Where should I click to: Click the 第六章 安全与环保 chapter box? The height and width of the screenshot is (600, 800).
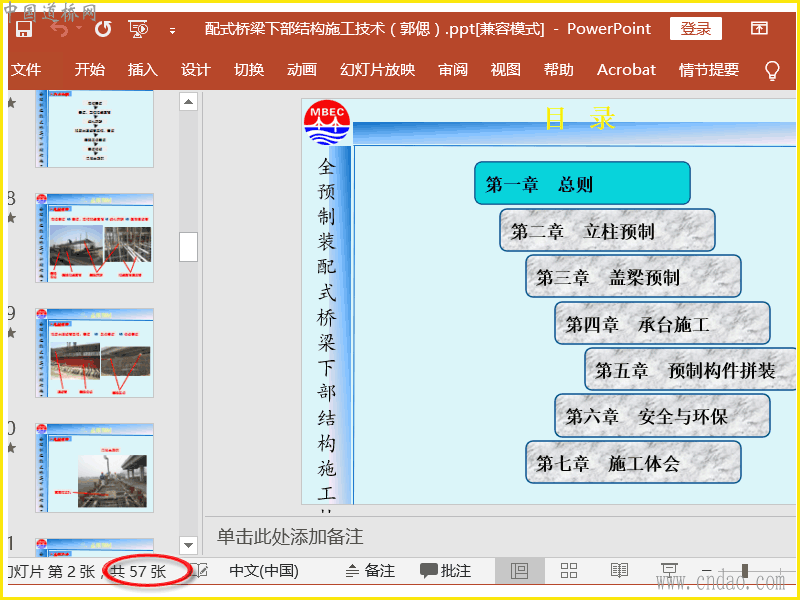tap(662, 416)
